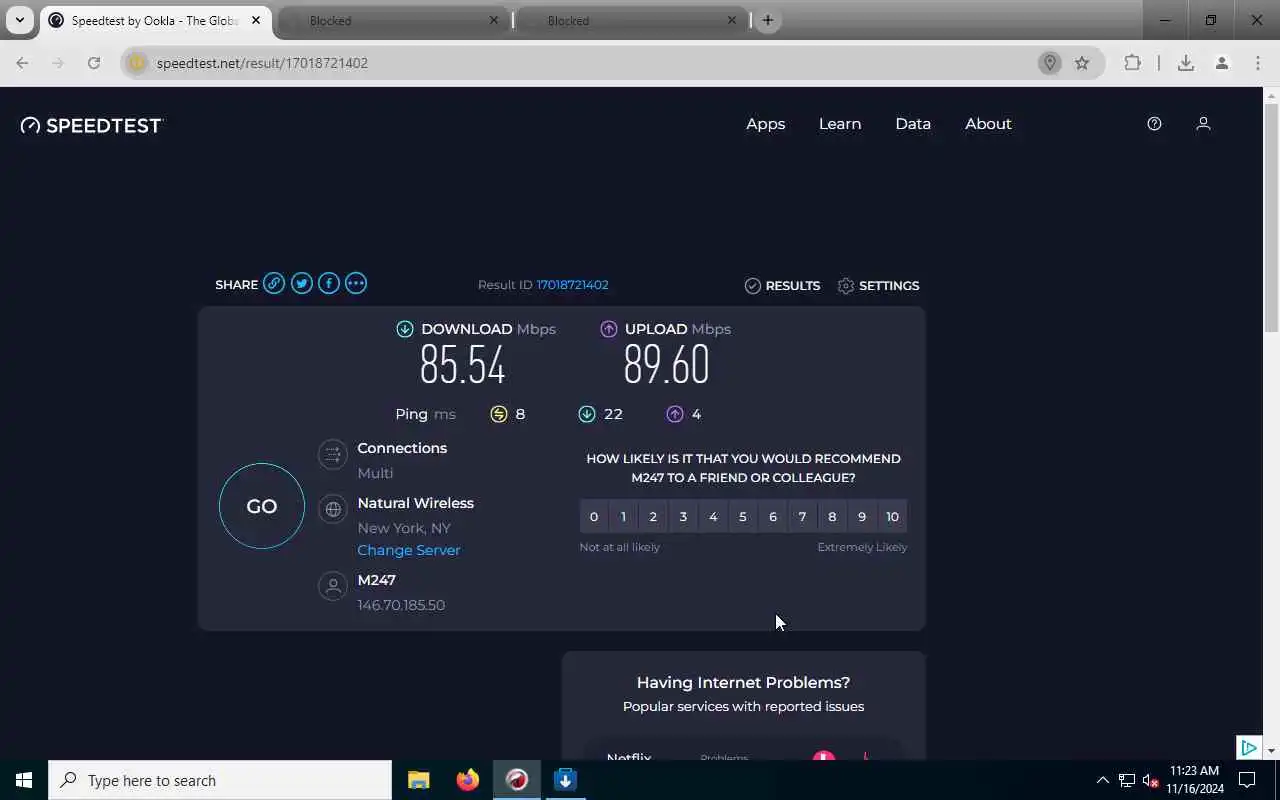
Task: Open the location permission icon in address bar
Action: (1050, 63)
